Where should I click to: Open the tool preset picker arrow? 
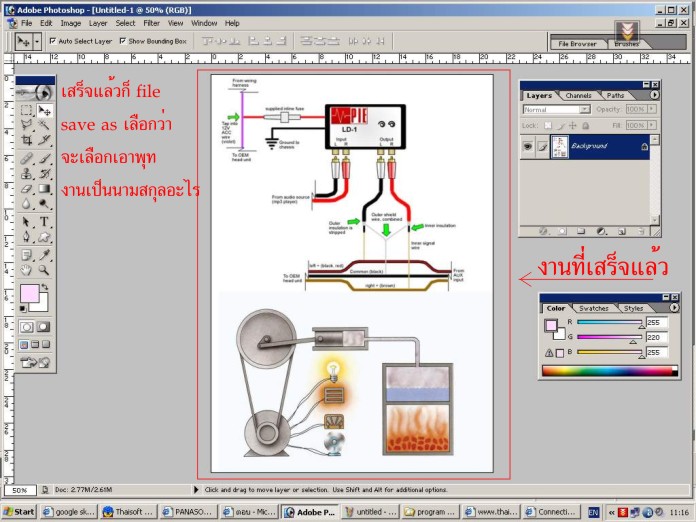37,42
